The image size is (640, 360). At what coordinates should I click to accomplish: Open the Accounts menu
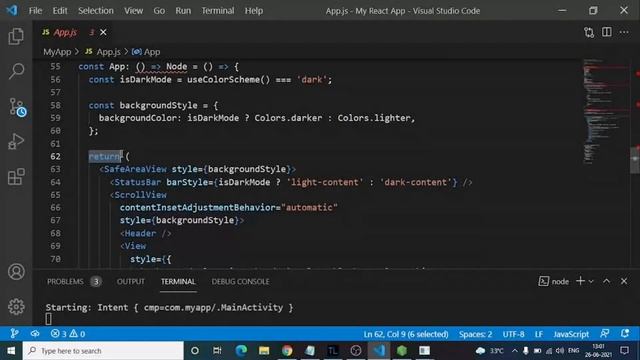[x=16, y=271]
